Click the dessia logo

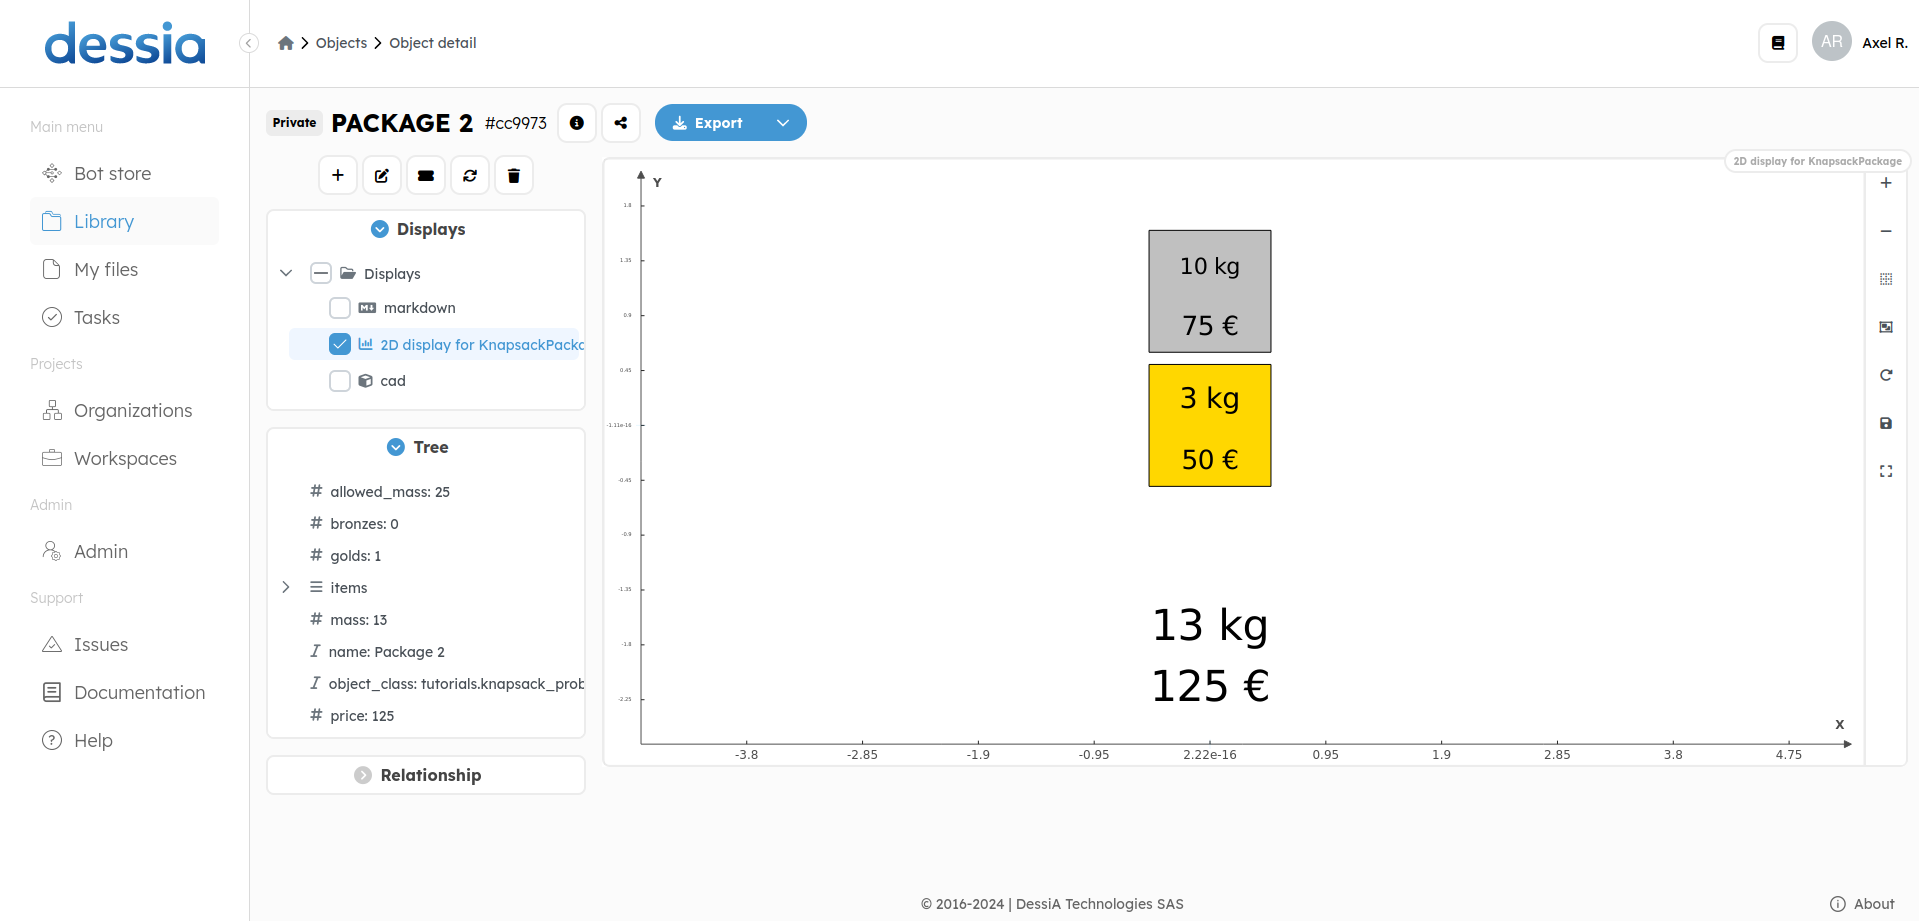[125, 44]
